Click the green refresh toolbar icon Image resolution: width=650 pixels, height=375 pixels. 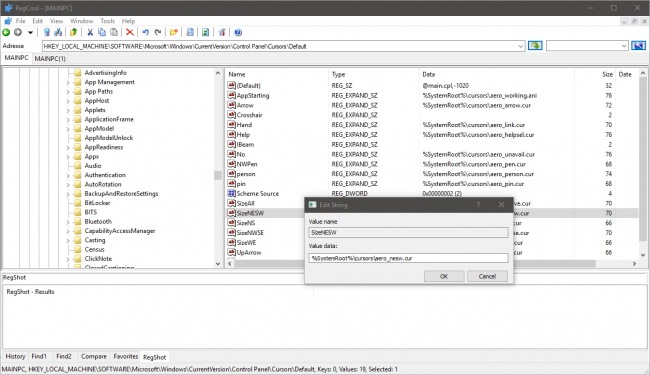click(x=205, y=32)
